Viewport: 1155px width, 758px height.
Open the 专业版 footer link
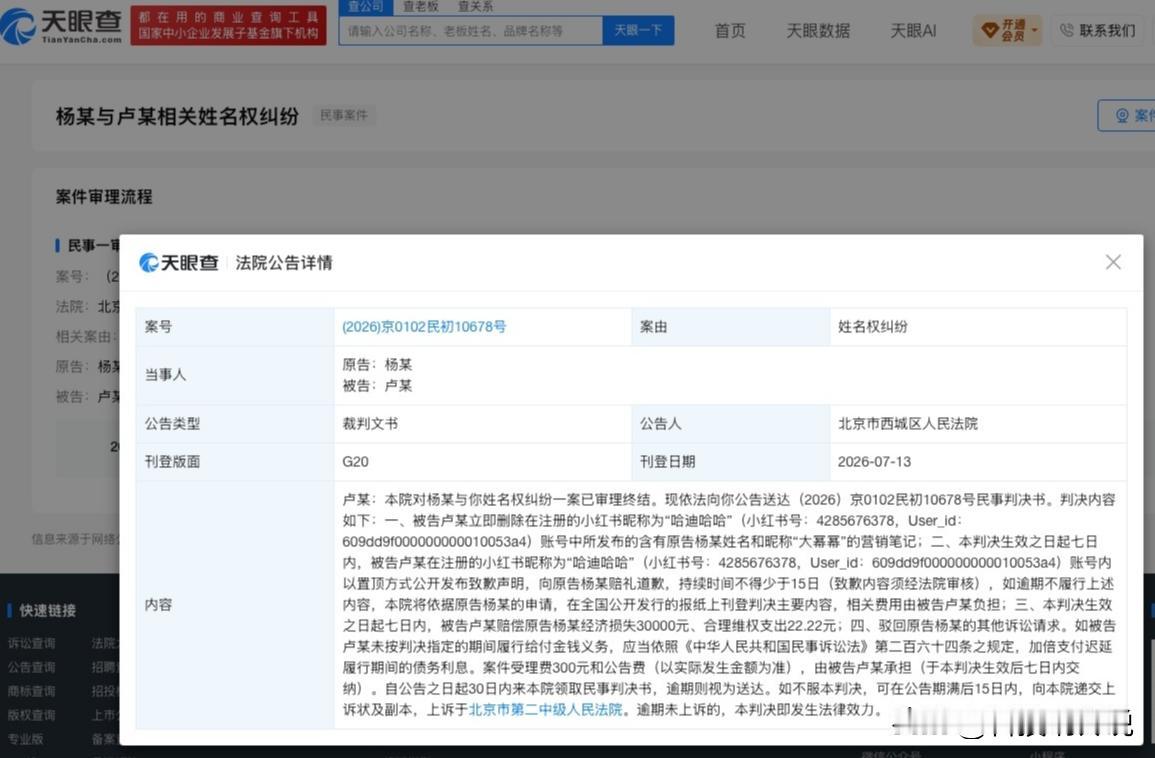point(26,738)
